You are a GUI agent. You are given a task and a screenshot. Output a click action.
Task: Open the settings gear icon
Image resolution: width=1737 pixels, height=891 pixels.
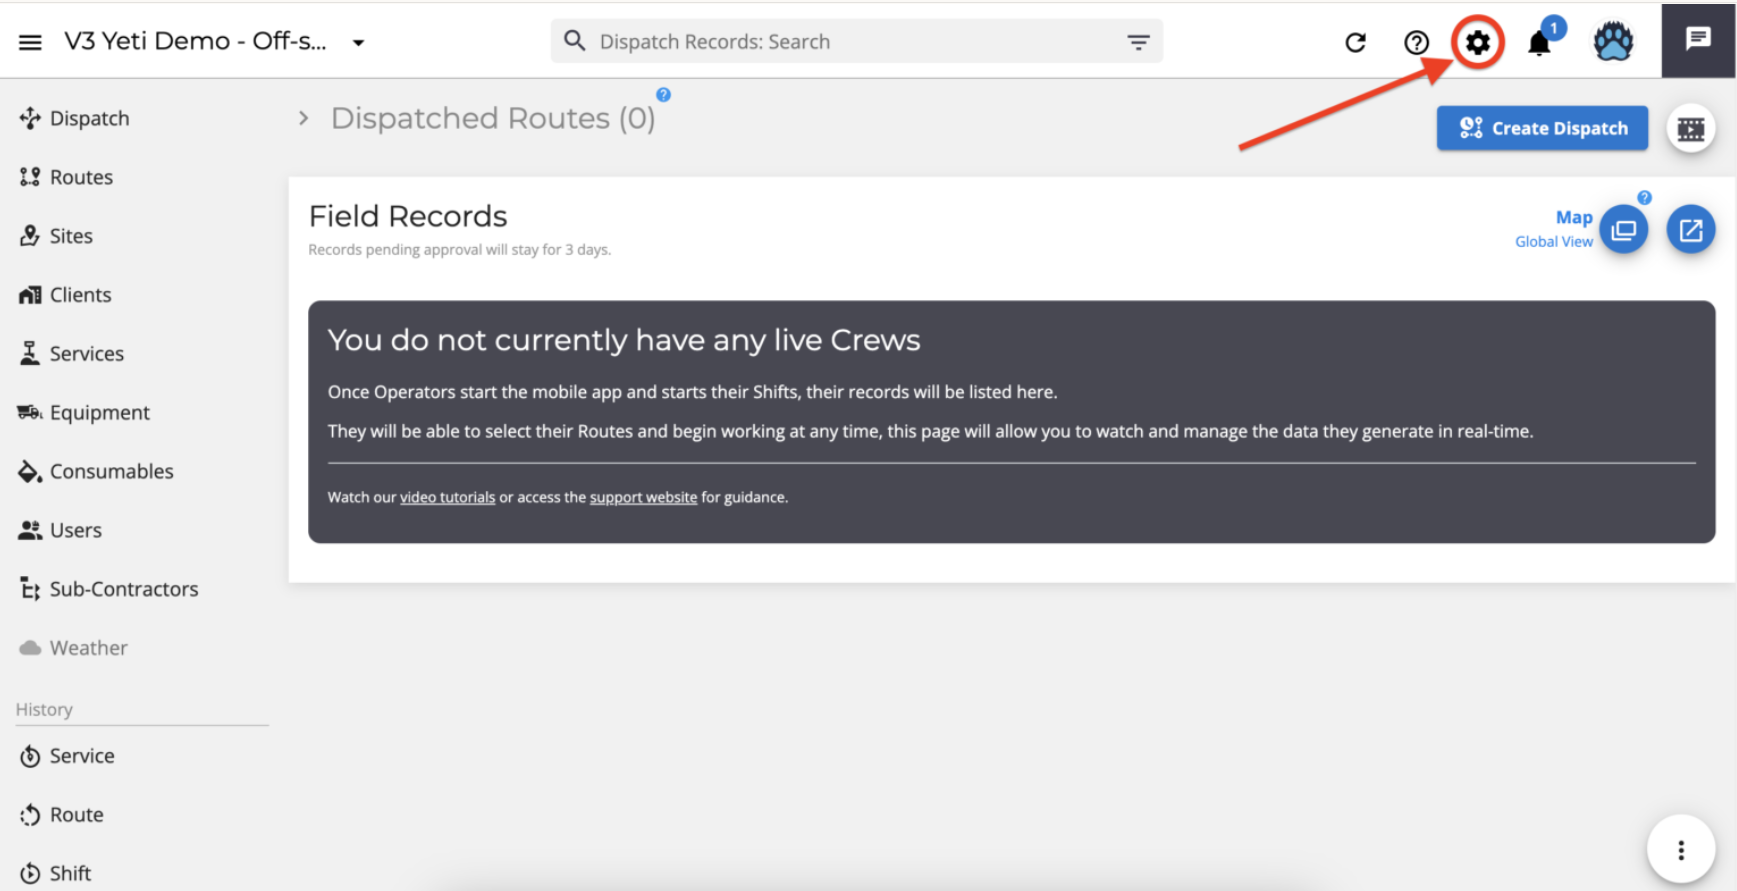click(1477, 42)
